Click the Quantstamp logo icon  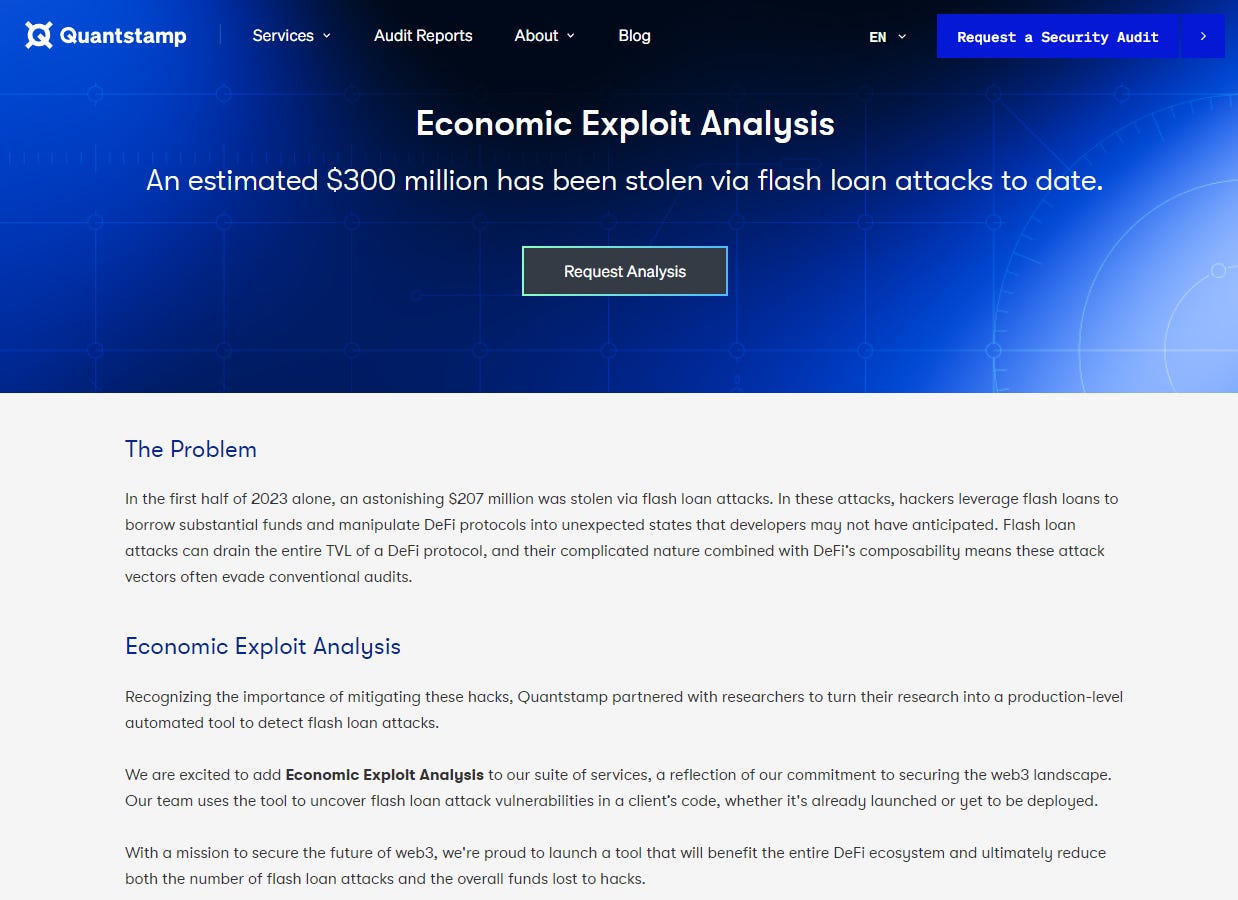pyautogui.click(x=38, y=36)
